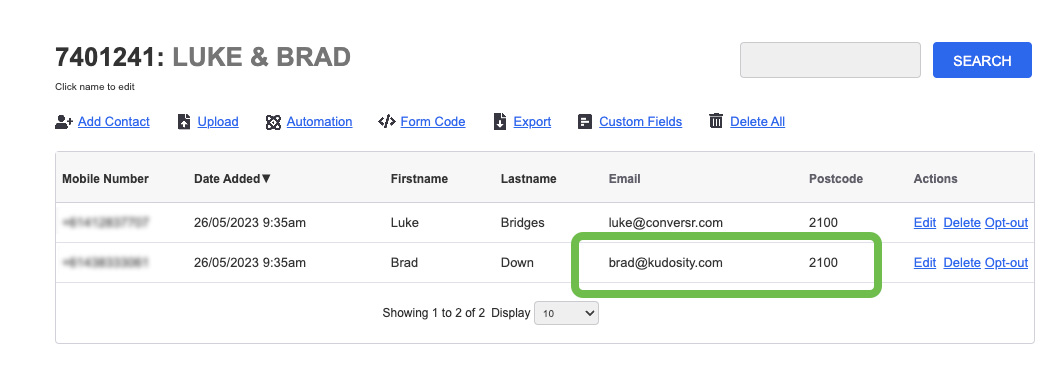
Task: Edit the Luke Bridges contact
Action: [925, 222]
